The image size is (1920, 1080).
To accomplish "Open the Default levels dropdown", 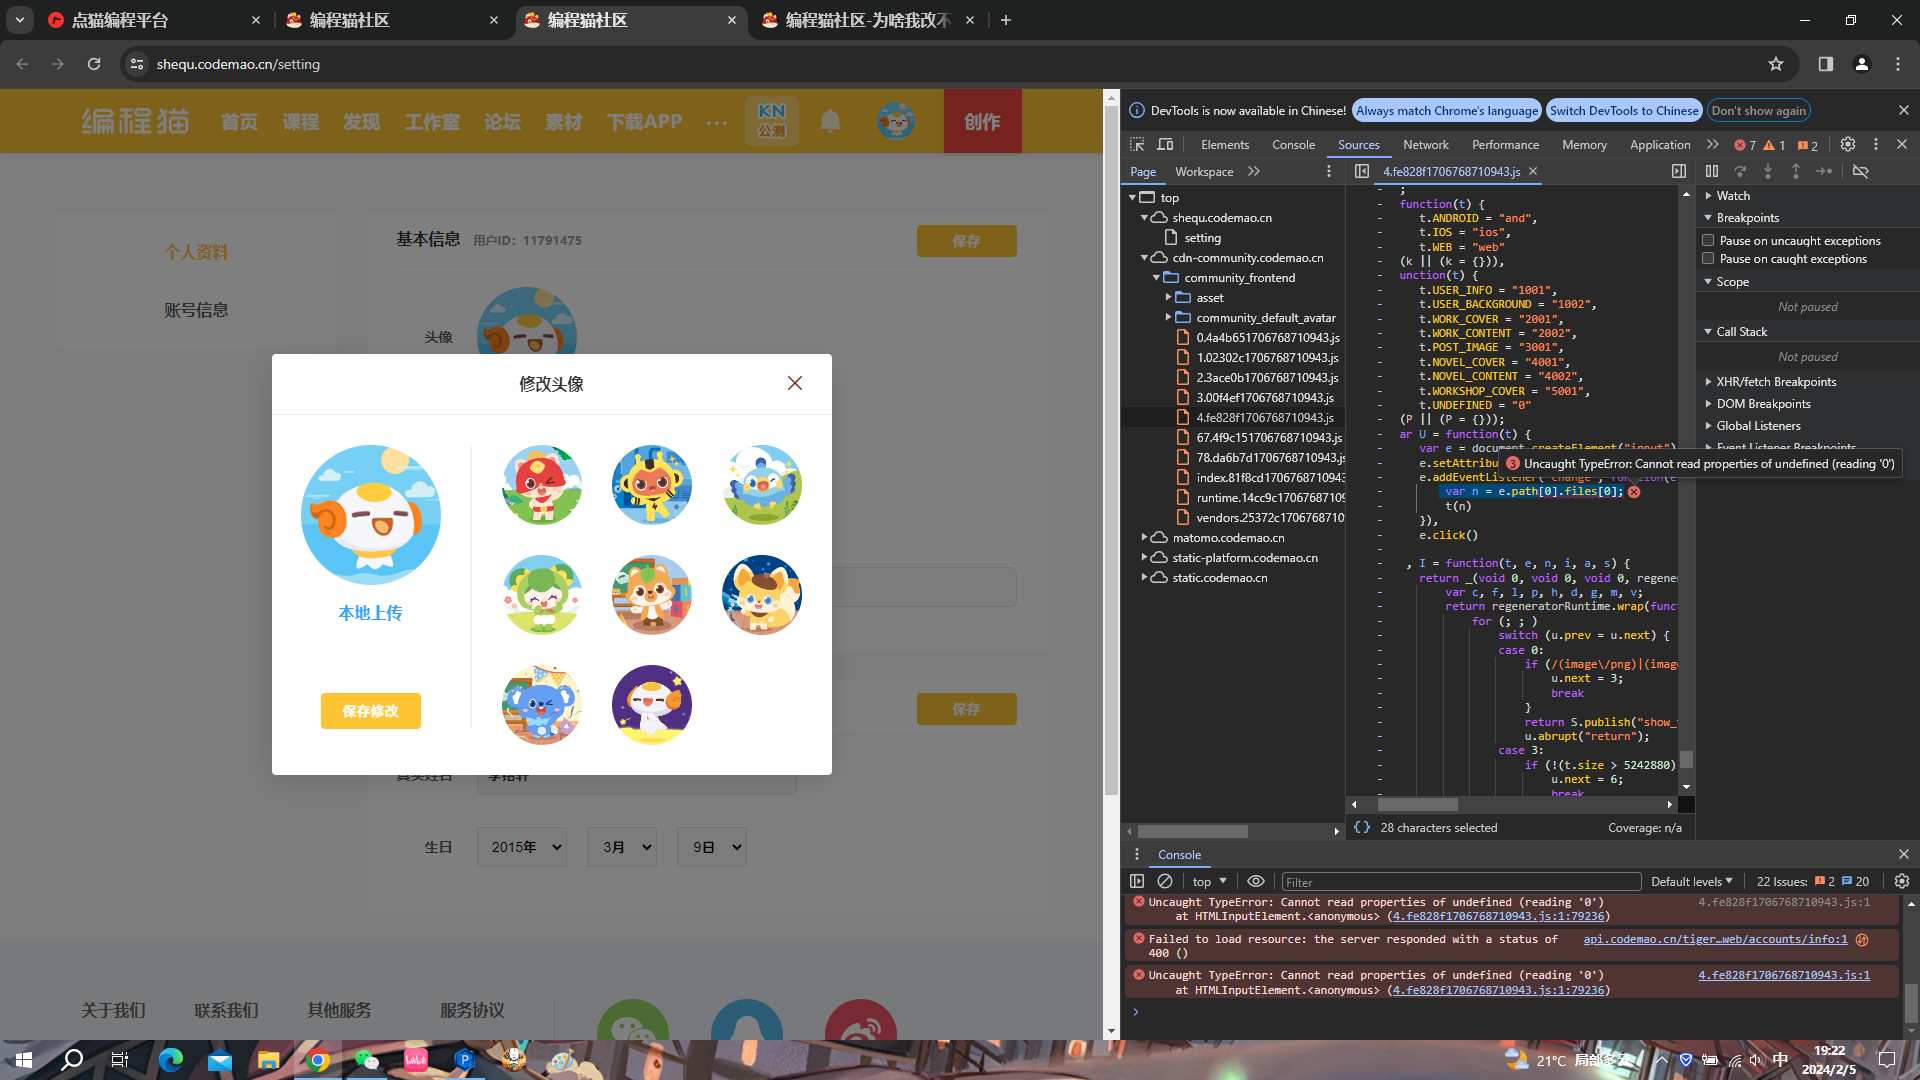I will 1691,881.
